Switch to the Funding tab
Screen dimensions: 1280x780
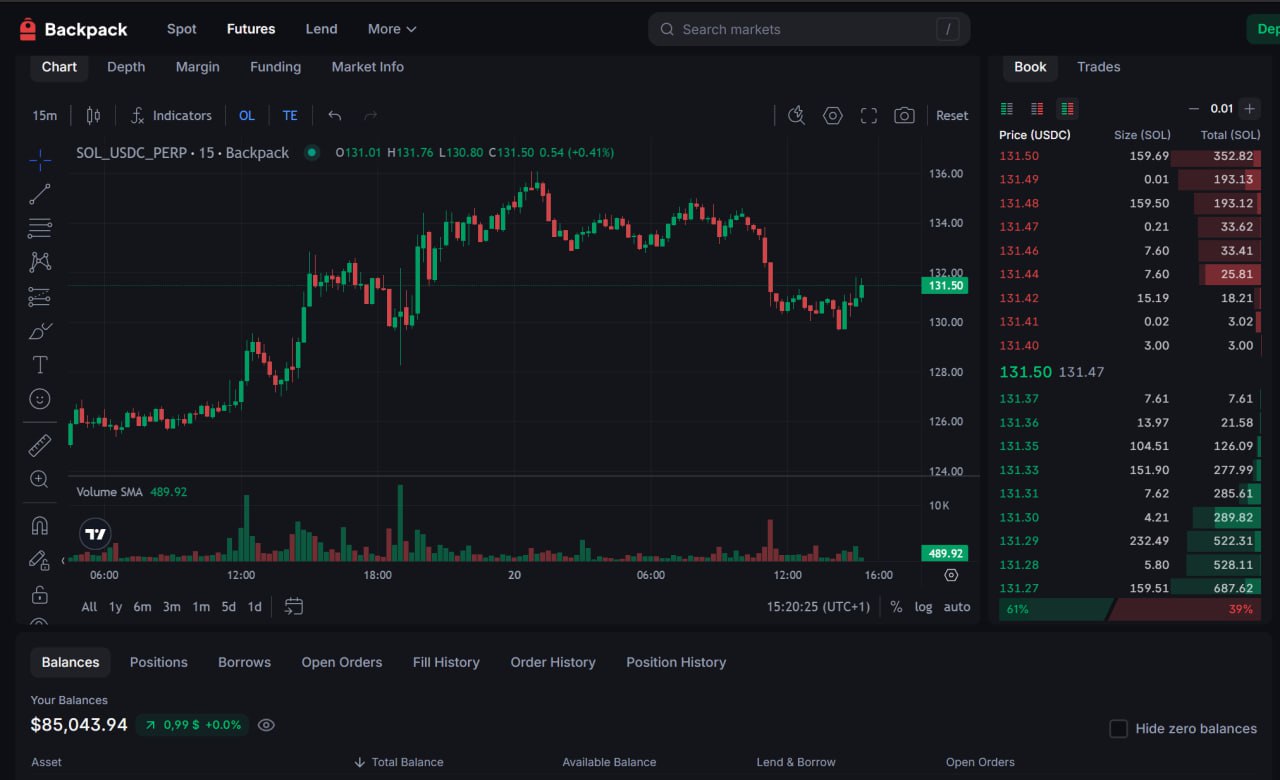pos(275,67)
